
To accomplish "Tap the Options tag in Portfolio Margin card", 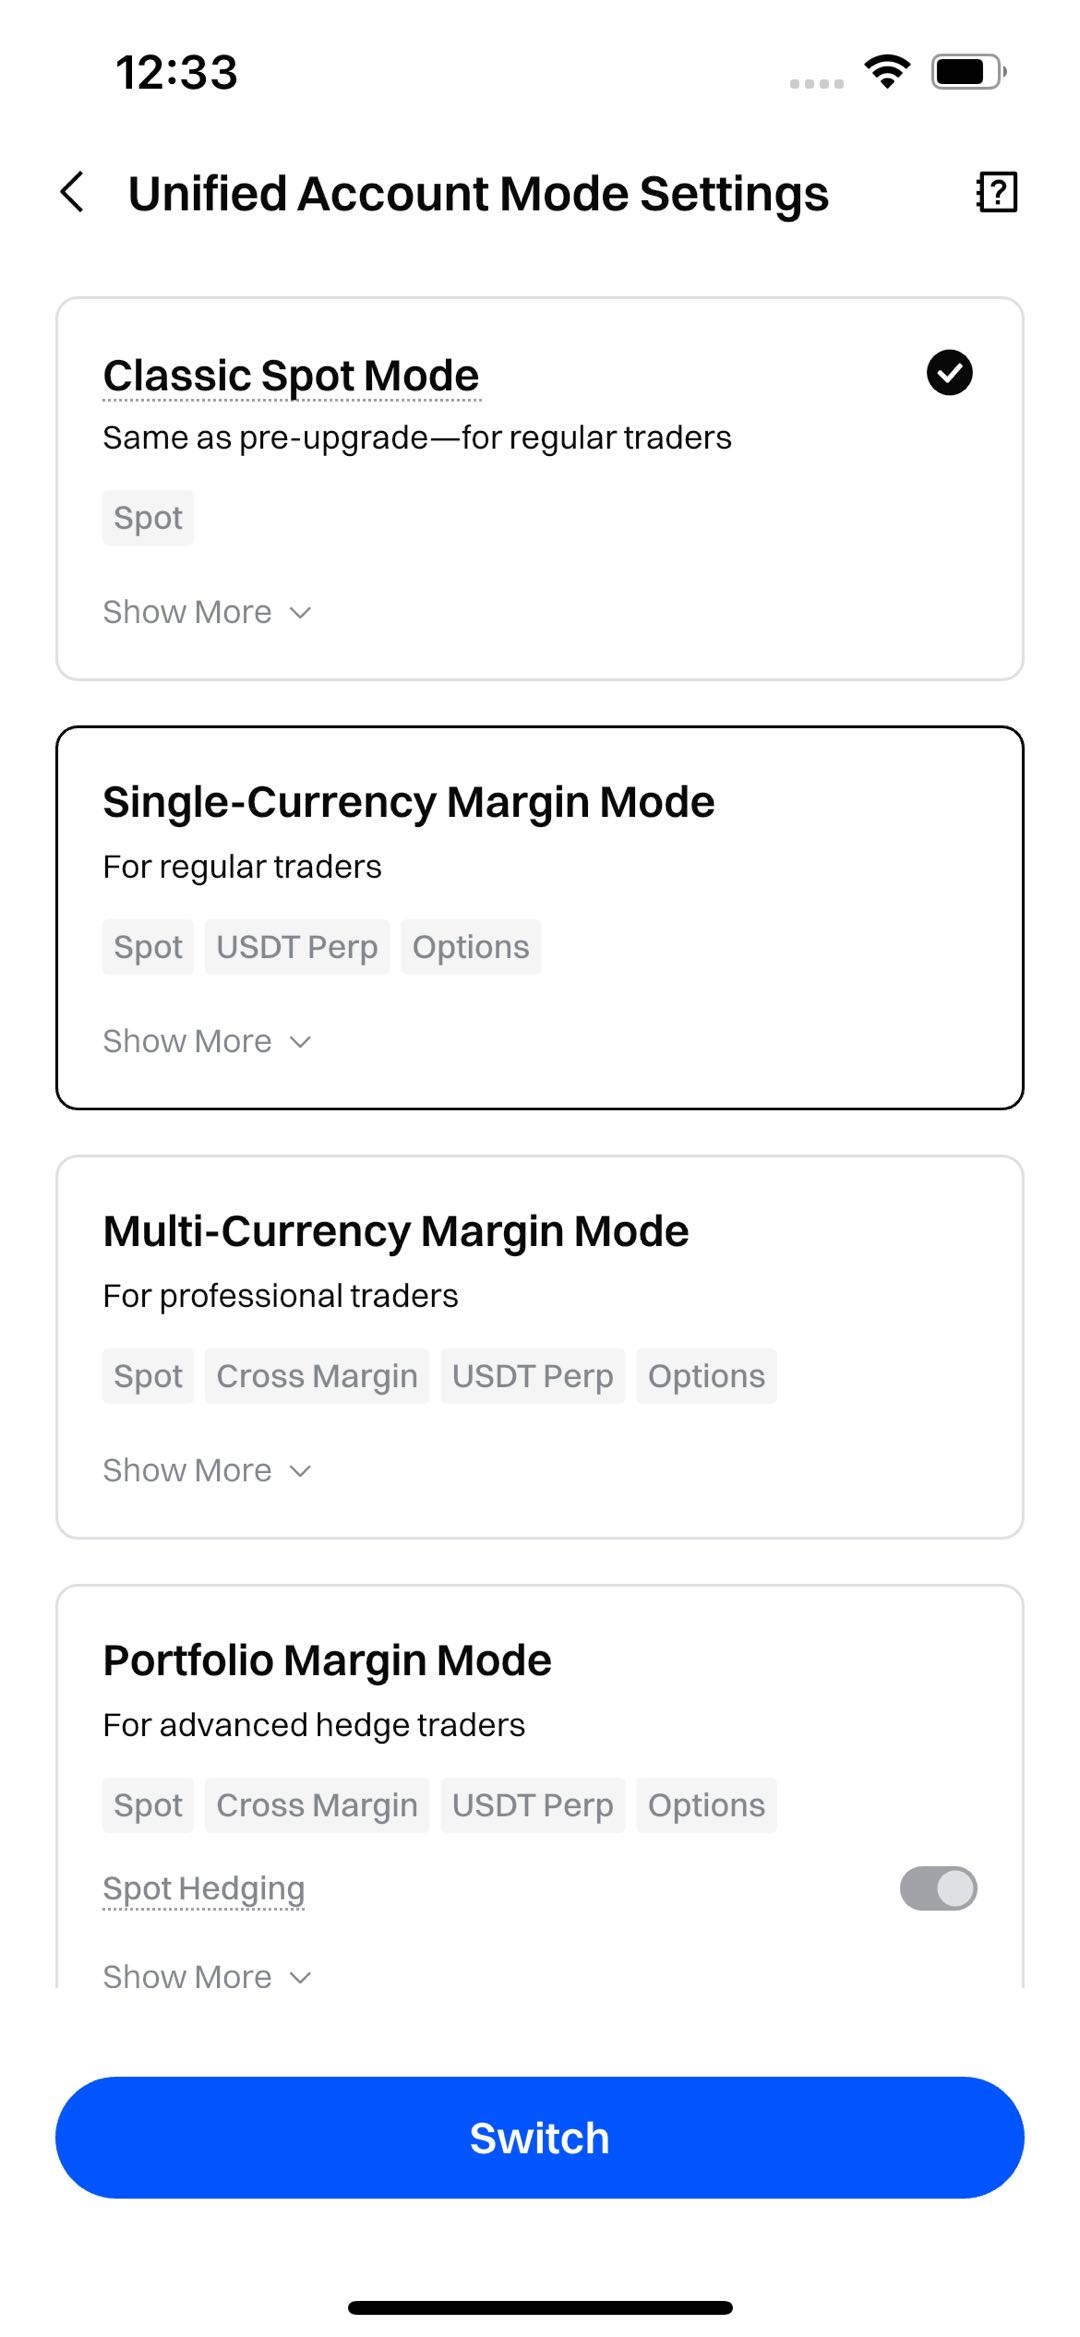I will click(x=706, y=1805).
